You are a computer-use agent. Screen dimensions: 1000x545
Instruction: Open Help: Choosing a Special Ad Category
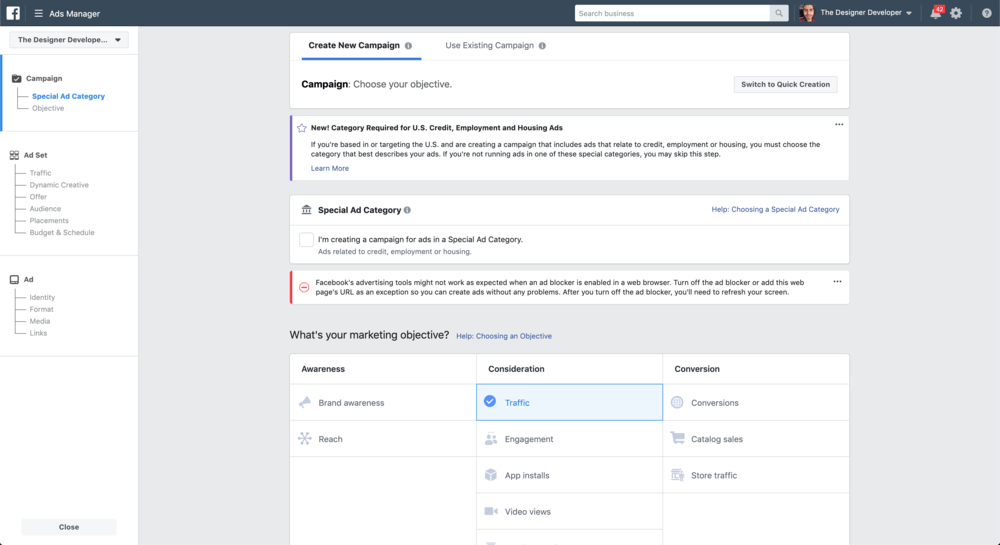tap(776, 209)
